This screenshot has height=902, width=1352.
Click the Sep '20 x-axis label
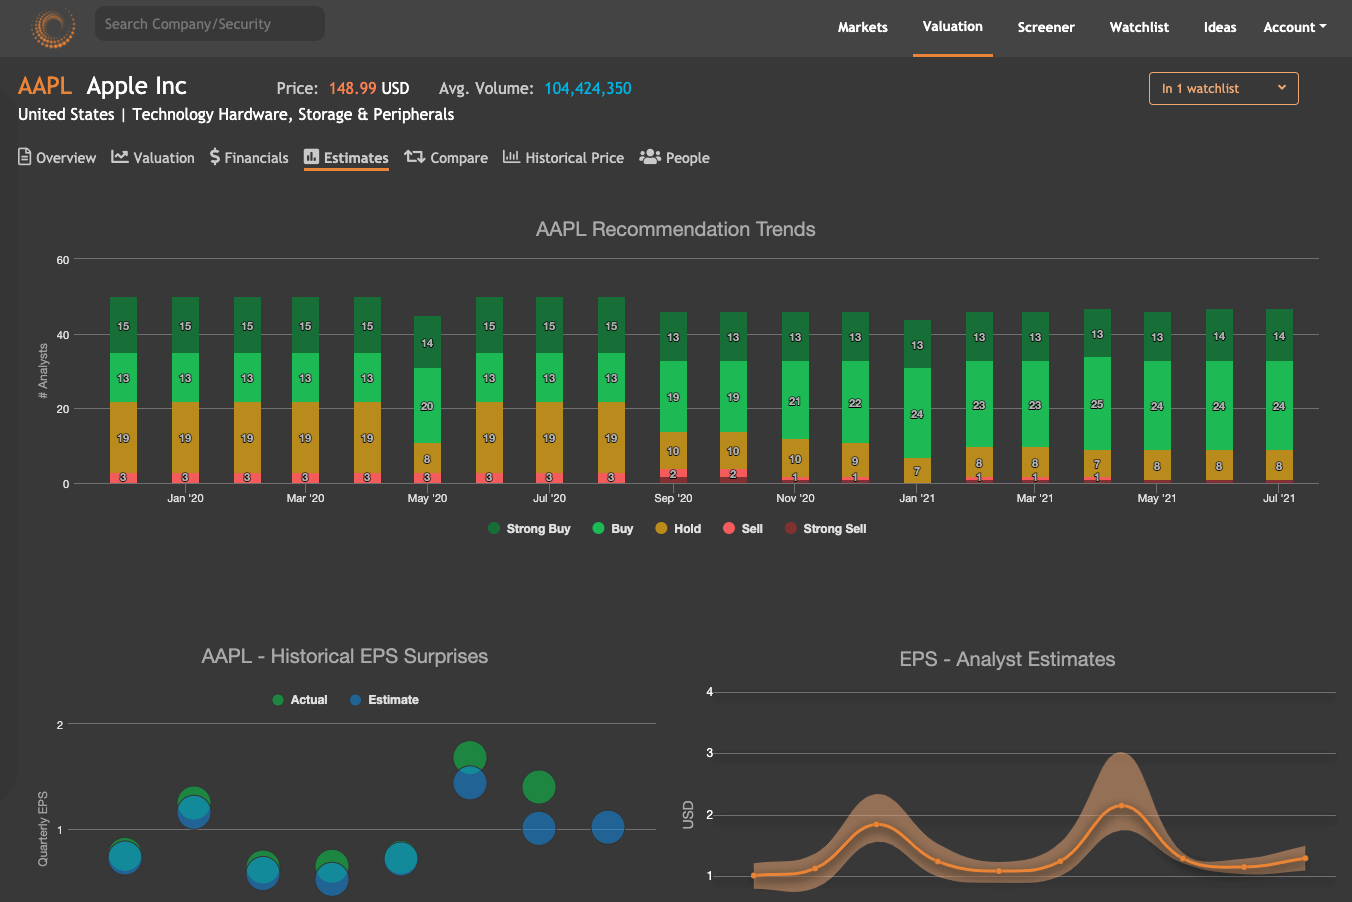(x=673, y=498)
